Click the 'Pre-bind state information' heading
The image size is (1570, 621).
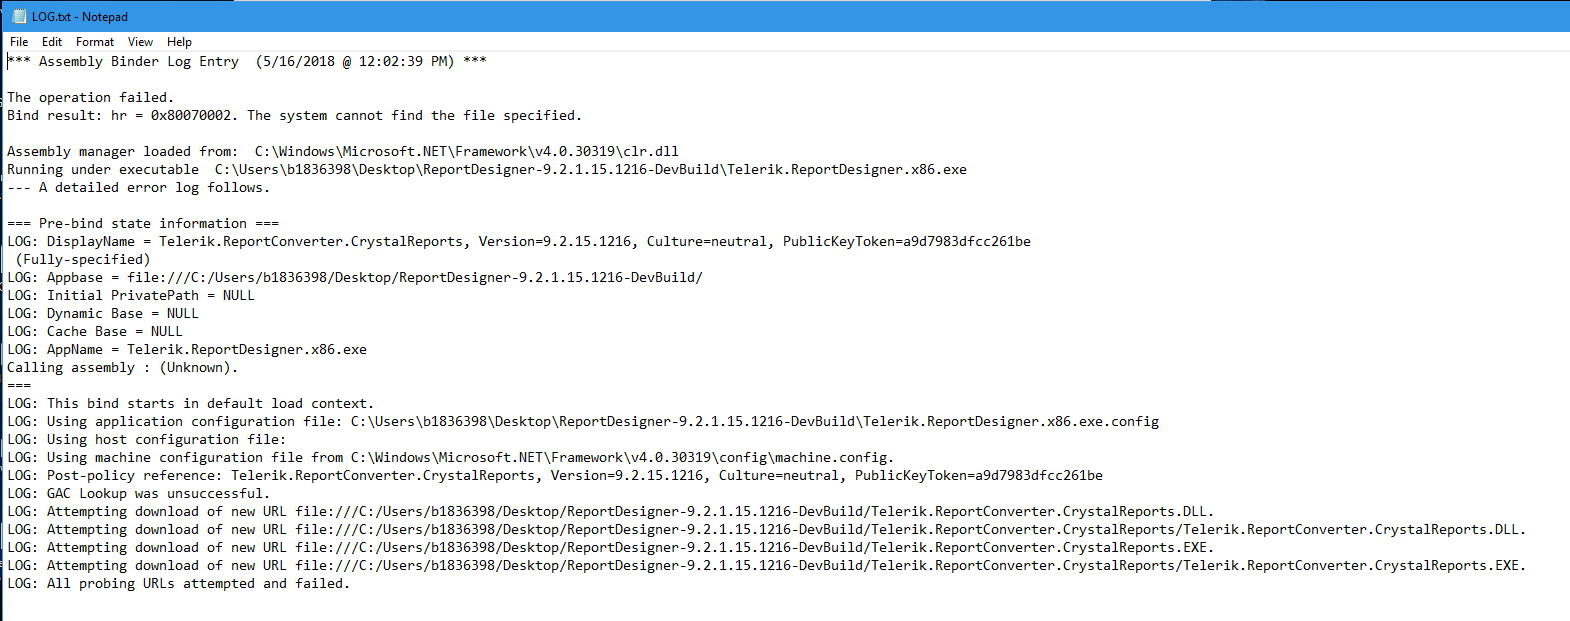tap(143, 224)
